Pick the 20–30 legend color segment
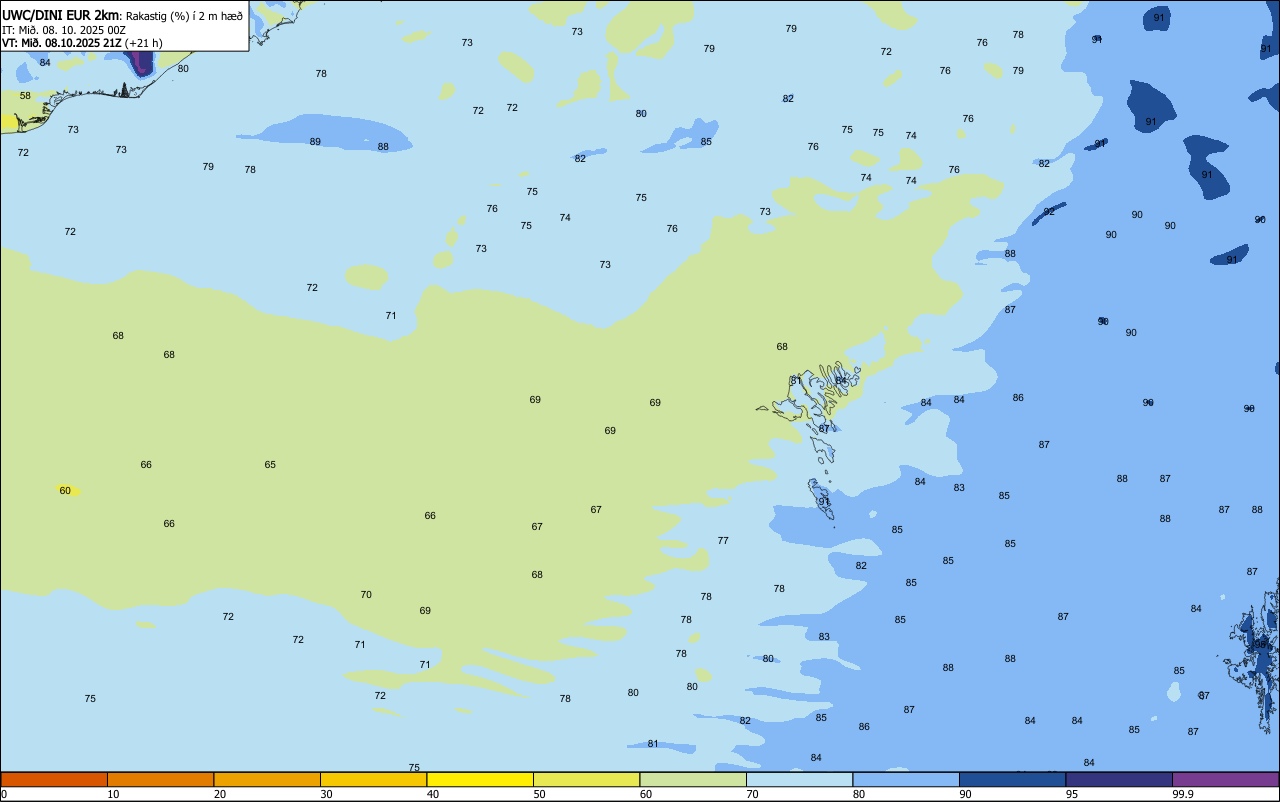This screenshot has width=1280, height=802. pyautogui.click(x=267, y=779)
